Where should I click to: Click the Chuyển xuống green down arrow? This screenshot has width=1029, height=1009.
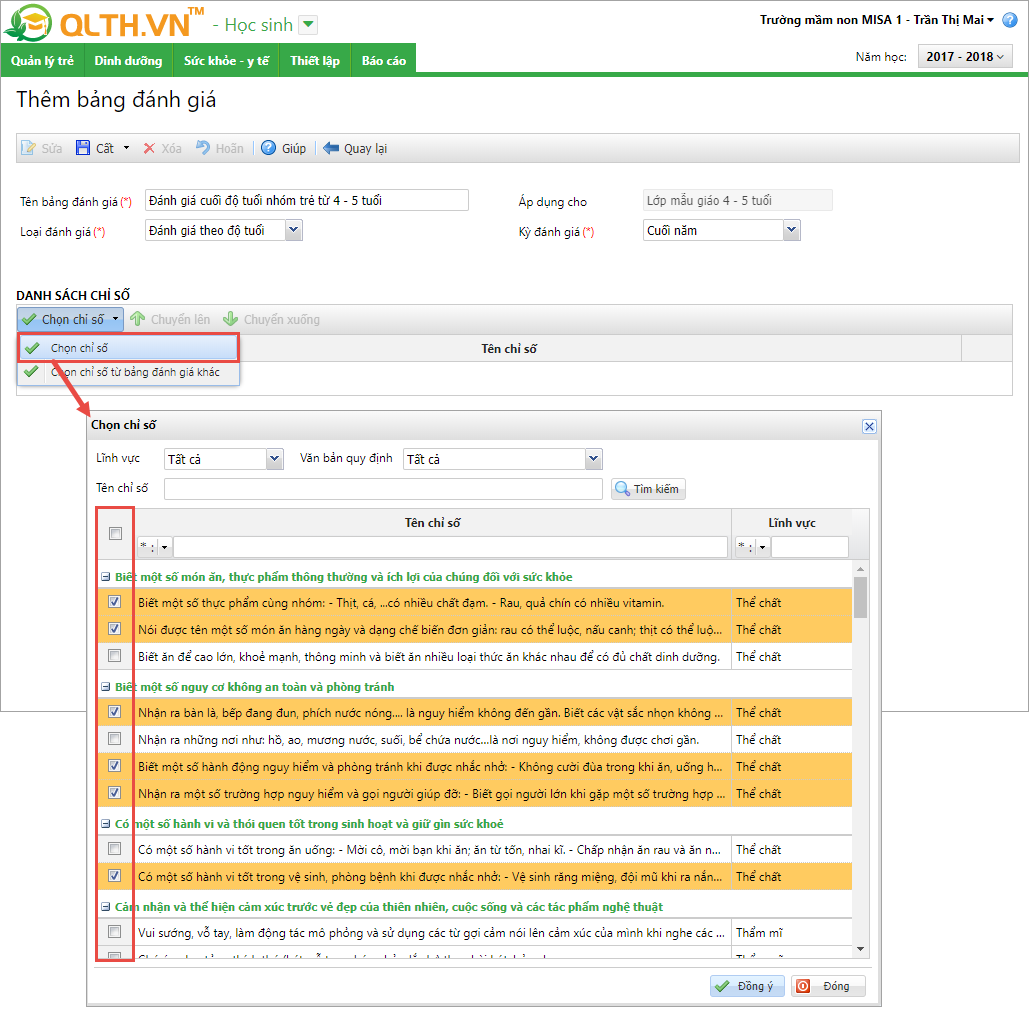pos(230,319)
